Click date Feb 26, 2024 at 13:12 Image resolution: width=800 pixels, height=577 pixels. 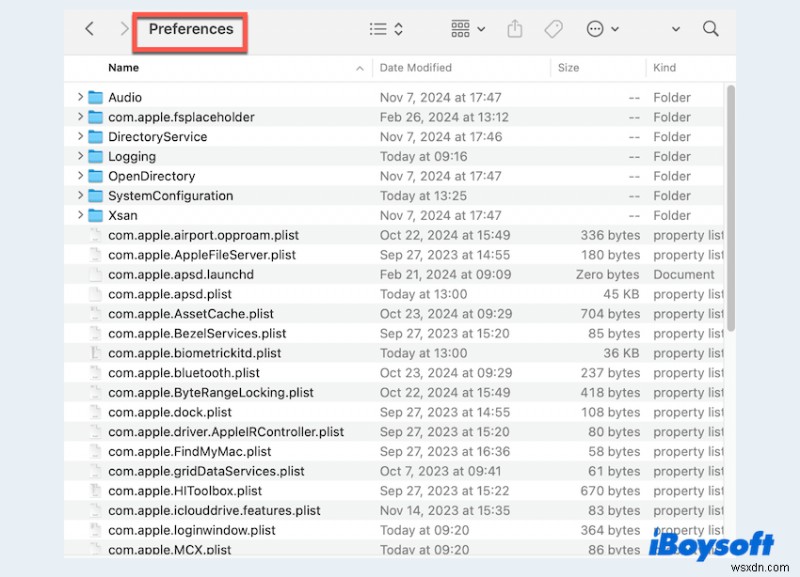pos(444,117)
